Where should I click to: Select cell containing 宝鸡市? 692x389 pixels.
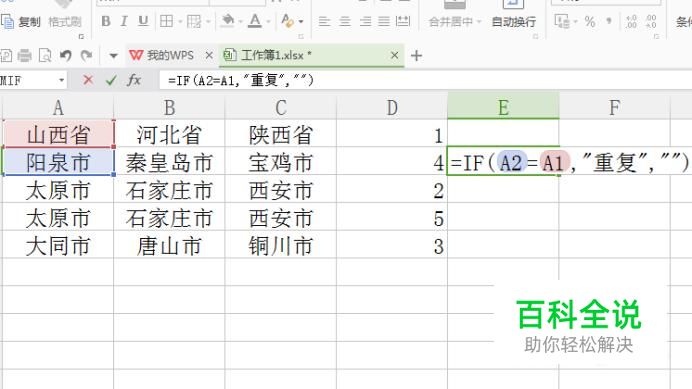pos(281,162)
